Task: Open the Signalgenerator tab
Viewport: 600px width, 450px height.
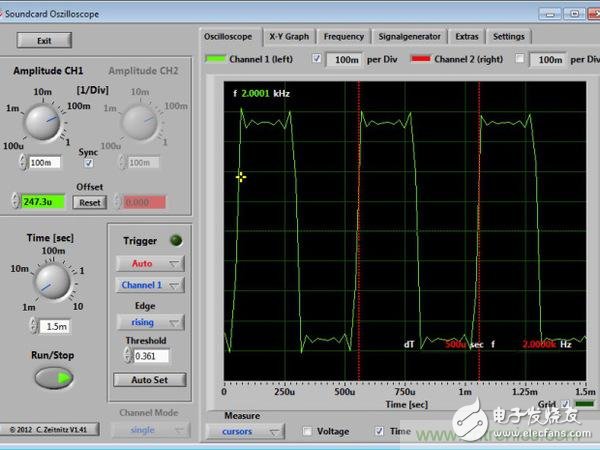Action: (409, 36)
